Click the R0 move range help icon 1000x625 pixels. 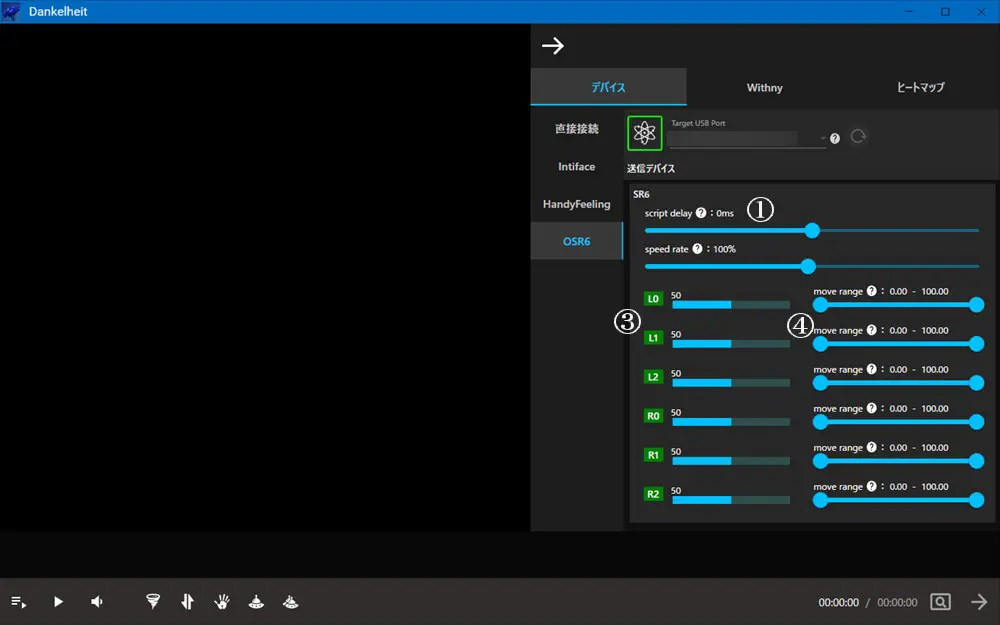click(x=872, y=408)
